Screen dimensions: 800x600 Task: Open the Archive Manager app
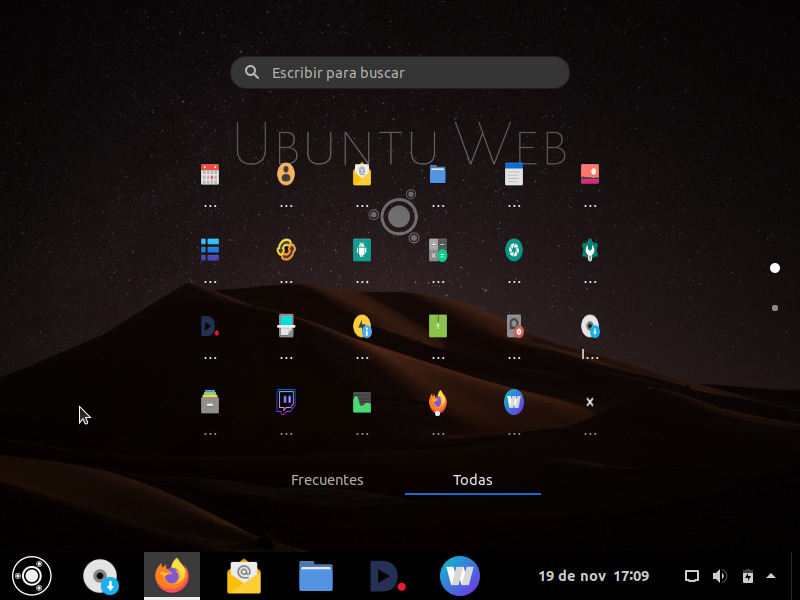[210, 403]
